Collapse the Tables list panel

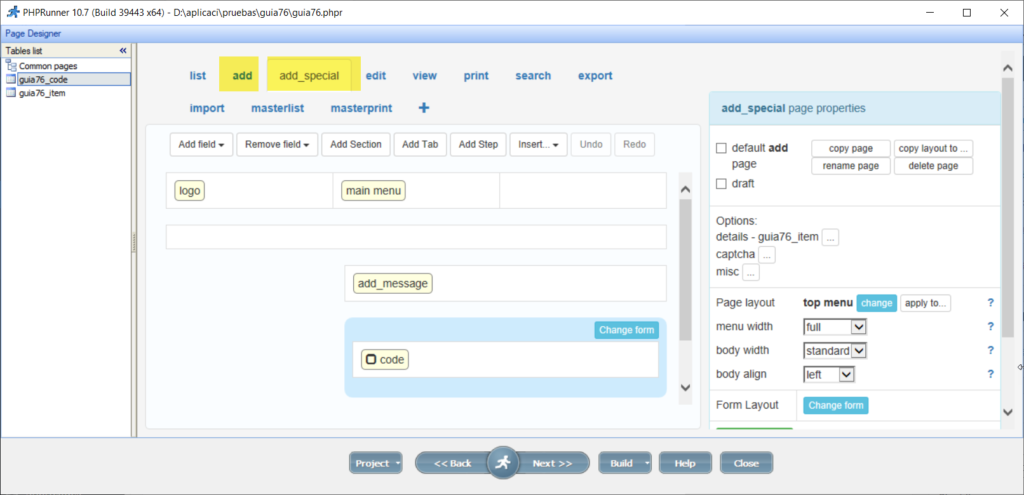point(123,50)
